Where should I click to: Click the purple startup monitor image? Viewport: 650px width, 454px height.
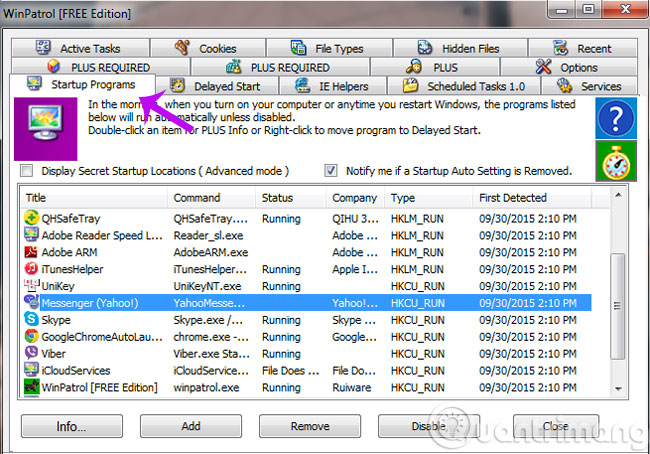tap(46, 129)
